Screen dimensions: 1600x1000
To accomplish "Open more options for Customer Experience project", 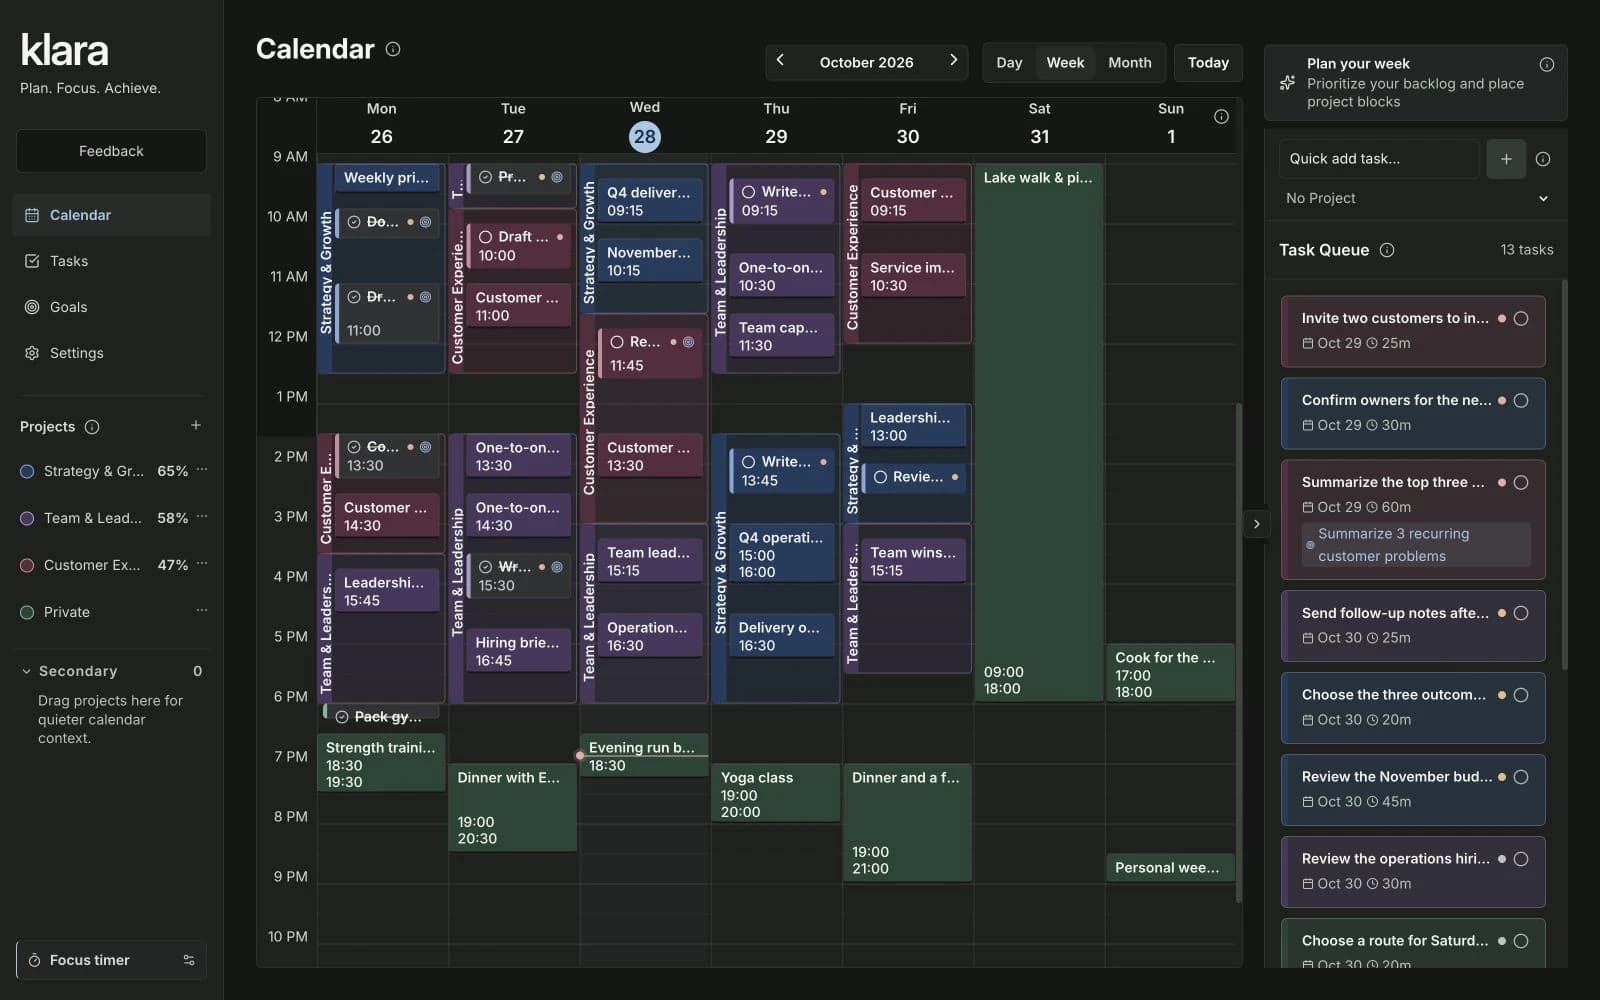I will coord(202,564).
